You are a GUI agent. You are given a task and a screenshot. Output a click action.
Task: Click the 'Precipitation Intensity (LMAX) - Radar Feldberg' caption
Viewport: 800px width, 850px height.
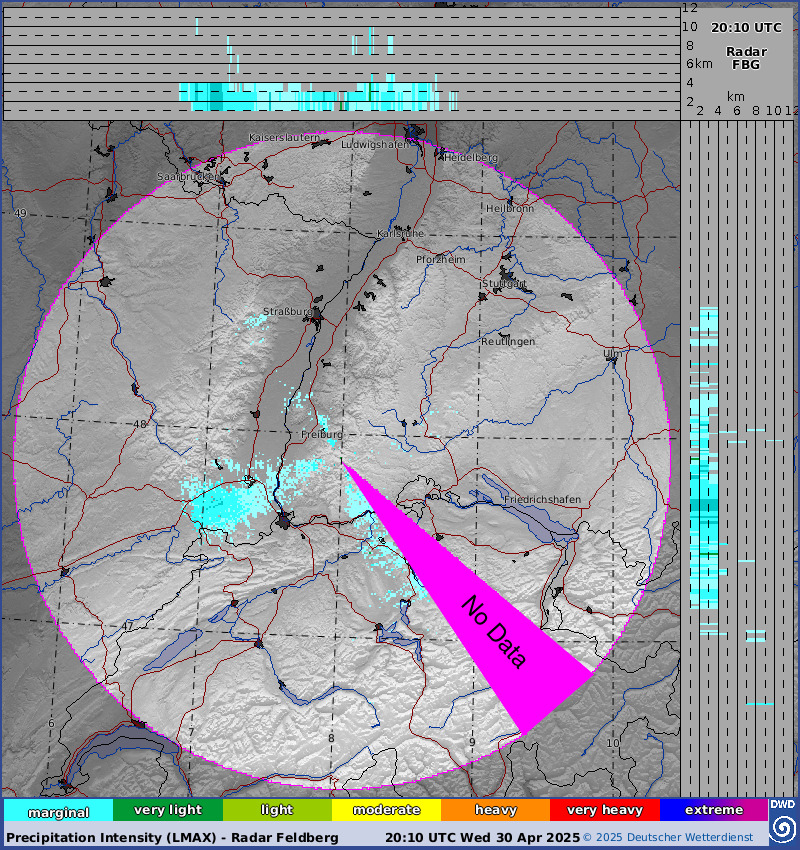(x=172, y=838)
